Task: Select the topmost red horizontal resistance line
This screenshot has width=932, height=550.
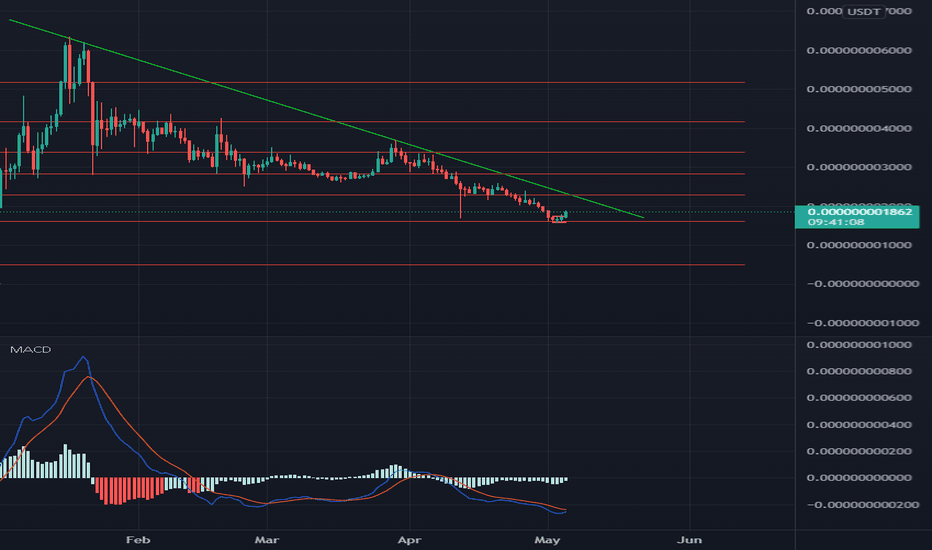Action: coord(372,83)
